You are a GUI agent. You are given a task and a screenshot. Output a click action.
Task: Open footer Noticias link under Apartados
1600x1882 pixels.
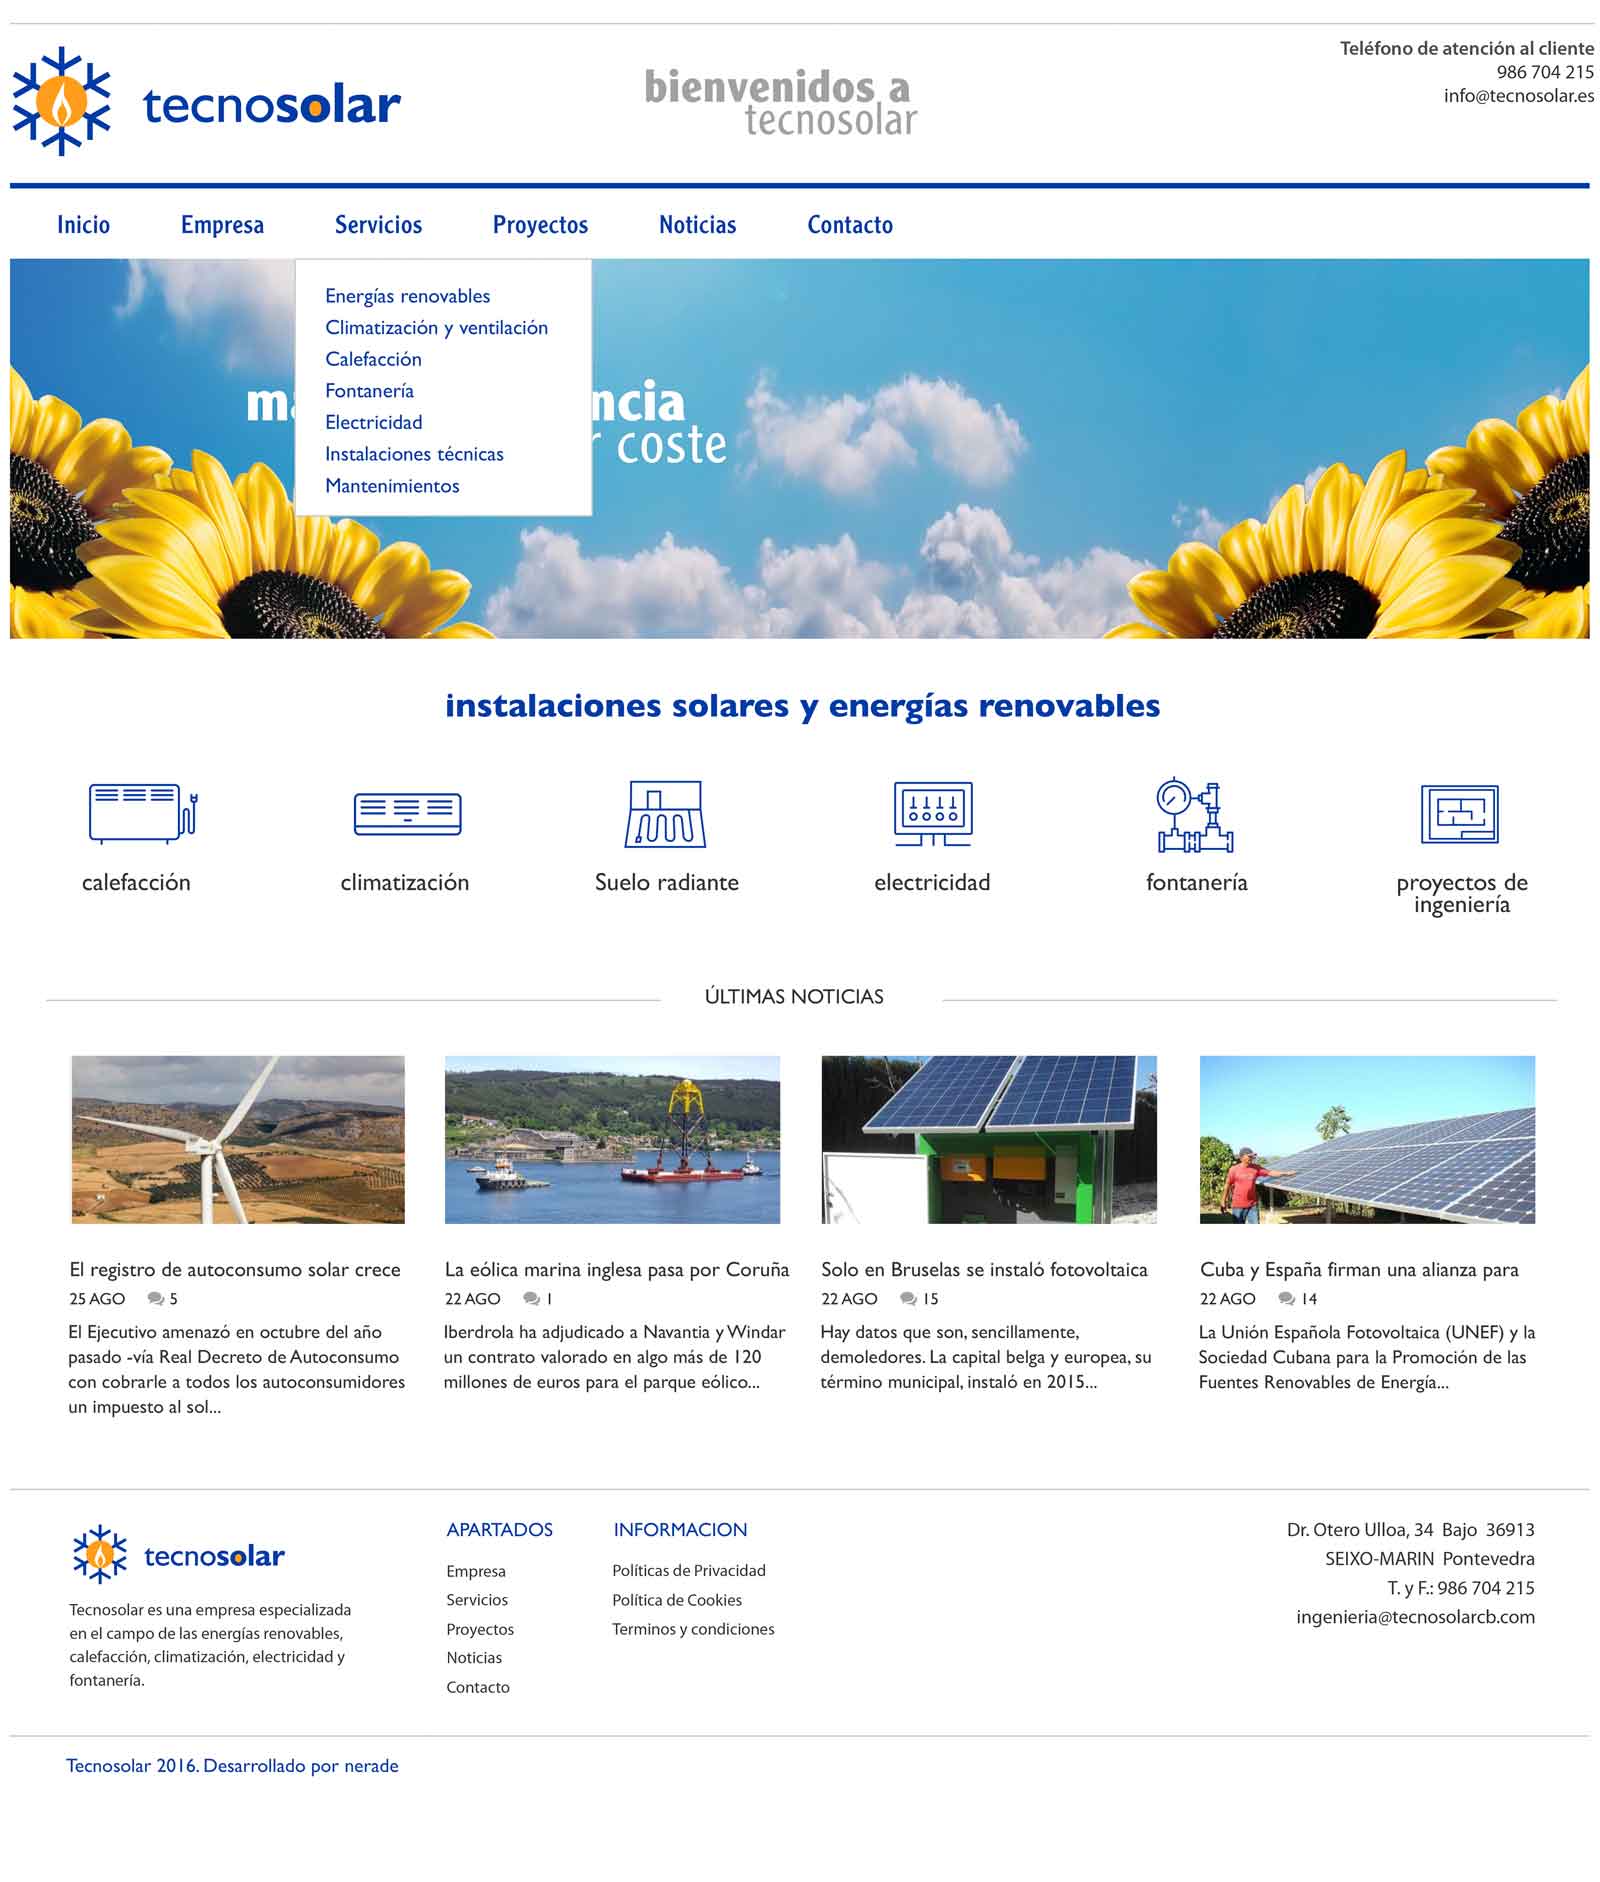click(x=474, y=1658)
